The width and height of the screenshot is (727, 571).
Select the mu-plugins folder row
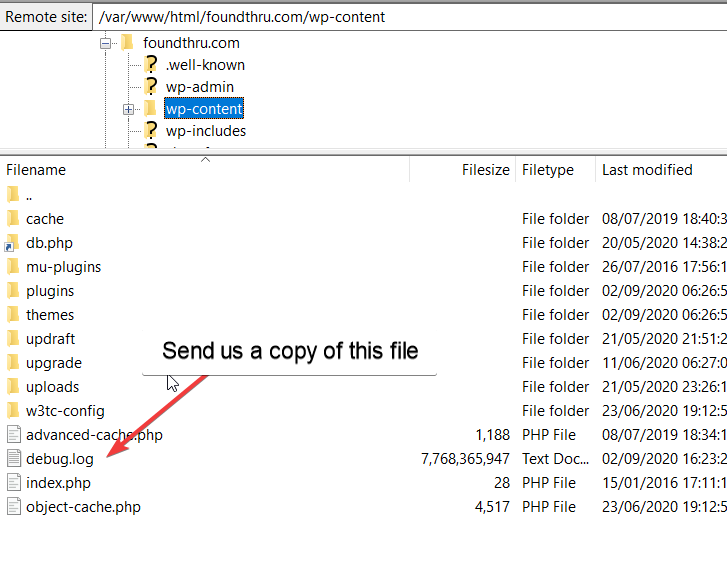(364, 267)
